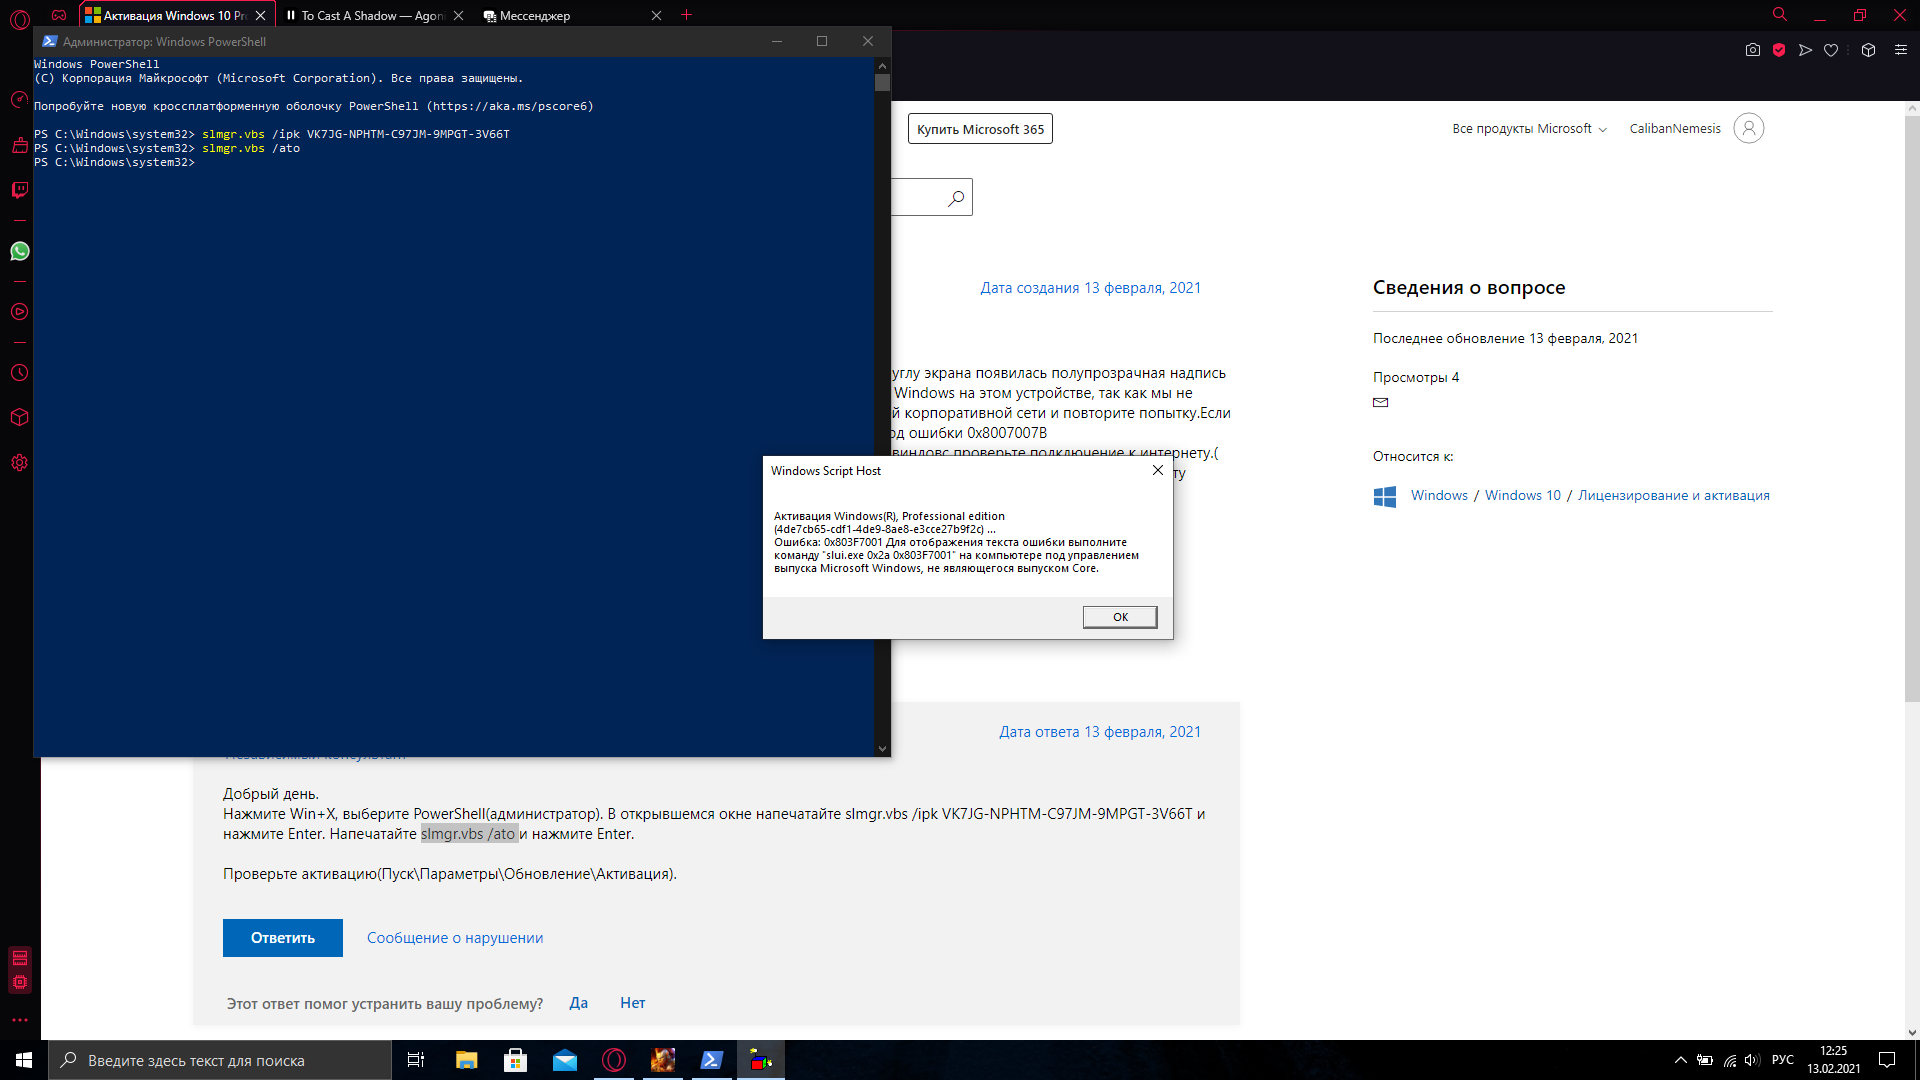Open Task View on the taskbar
The image size is (1920, 1080).
[416, 1060]
